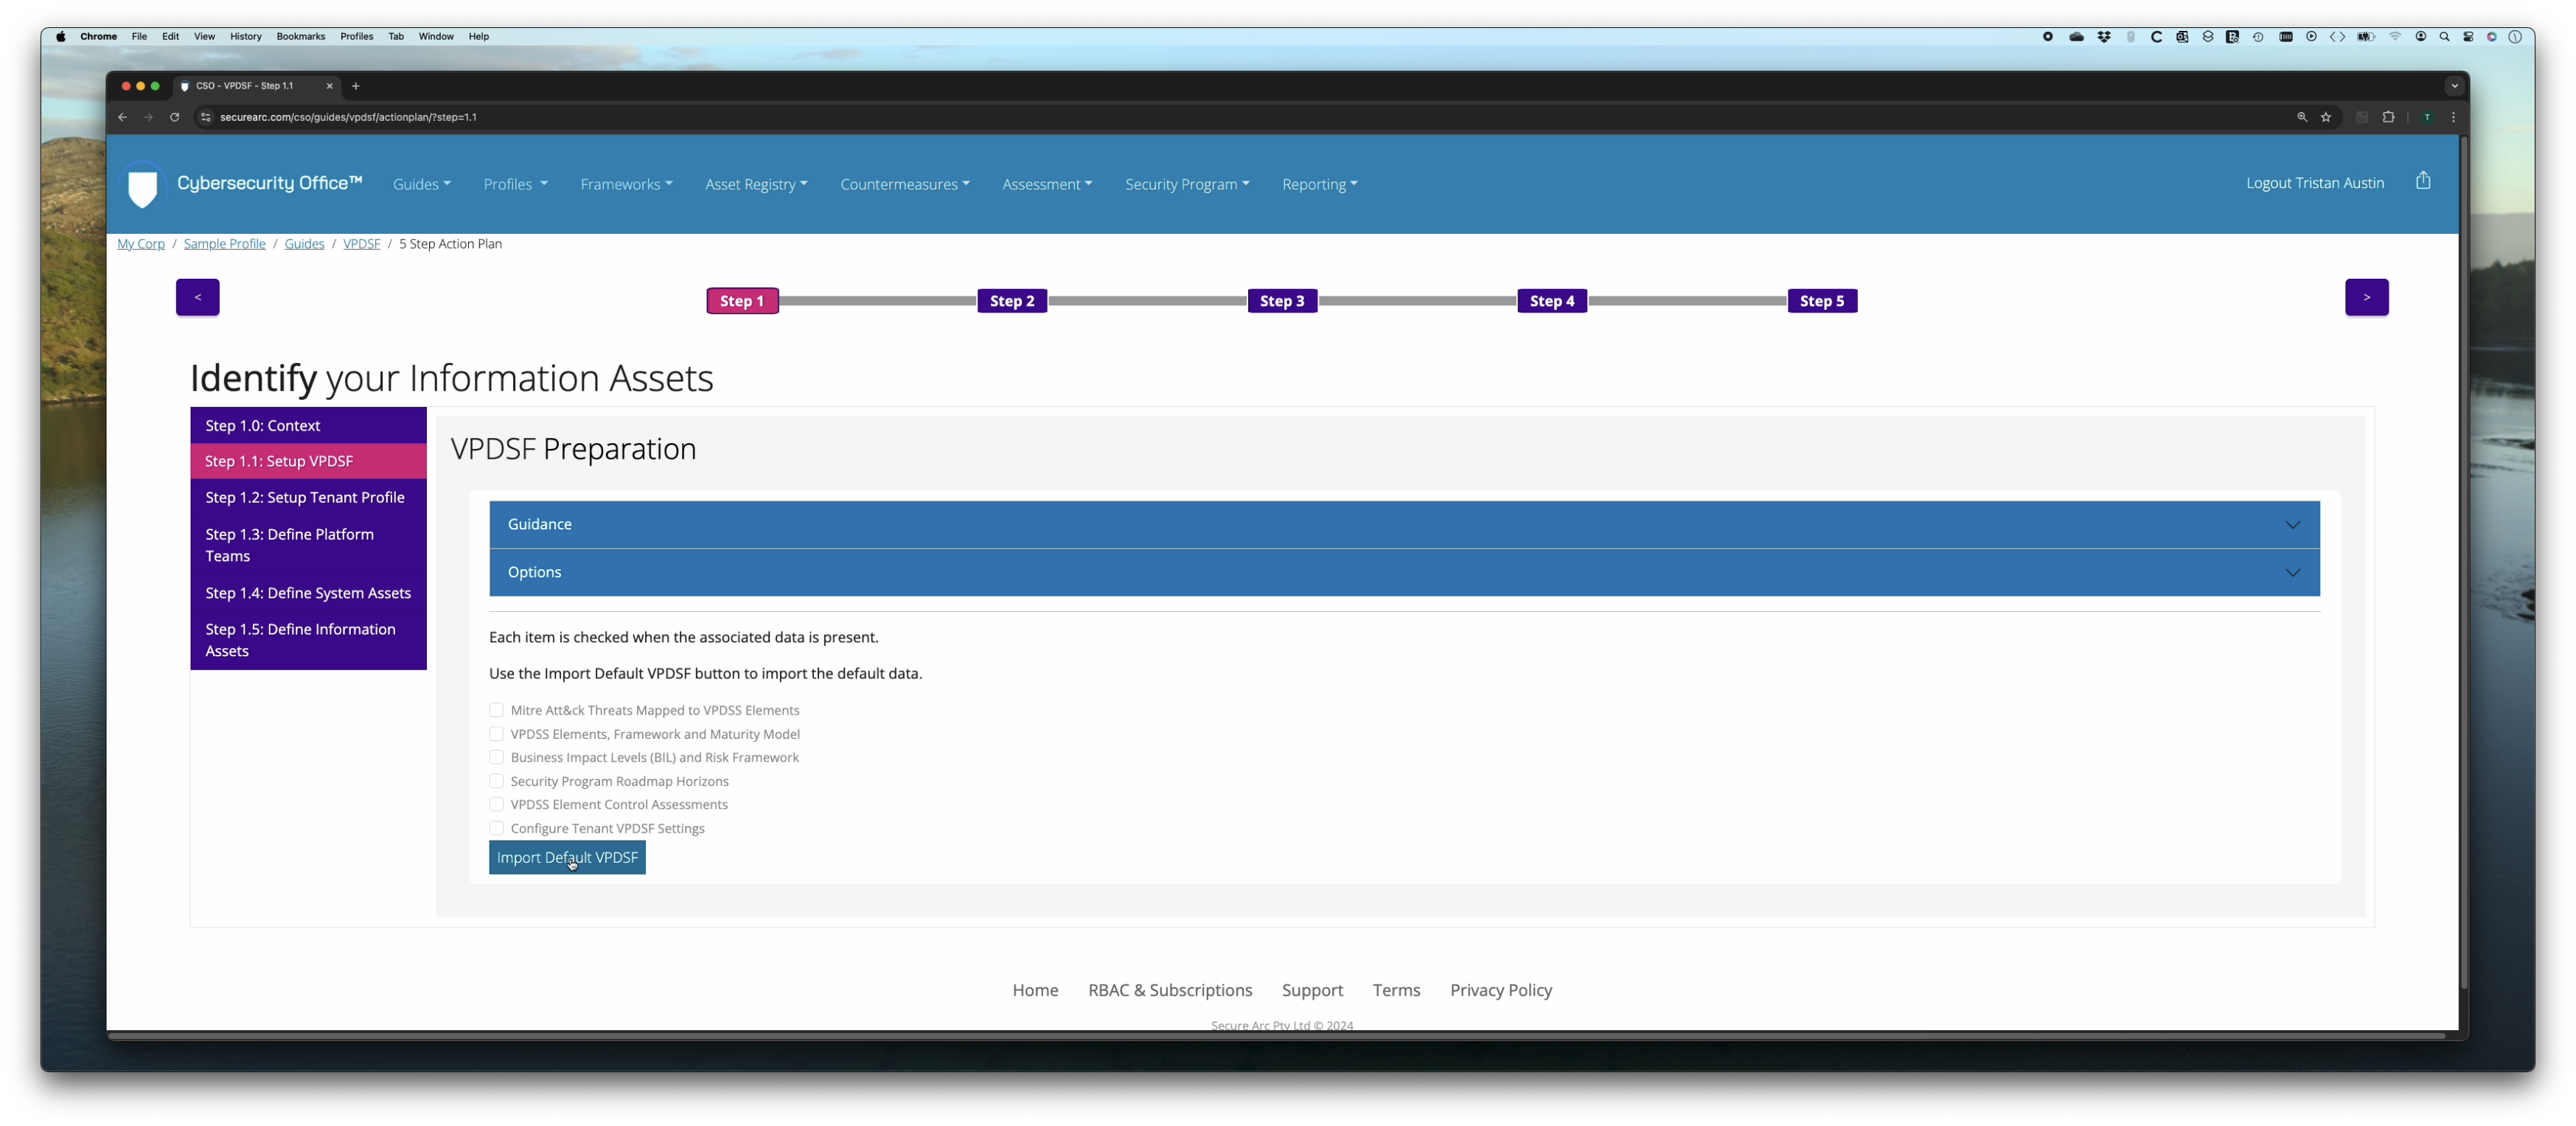2576x1126 pixels.
Task: Select Step 1.4: Define System Assets
Action: click(308, 593)
